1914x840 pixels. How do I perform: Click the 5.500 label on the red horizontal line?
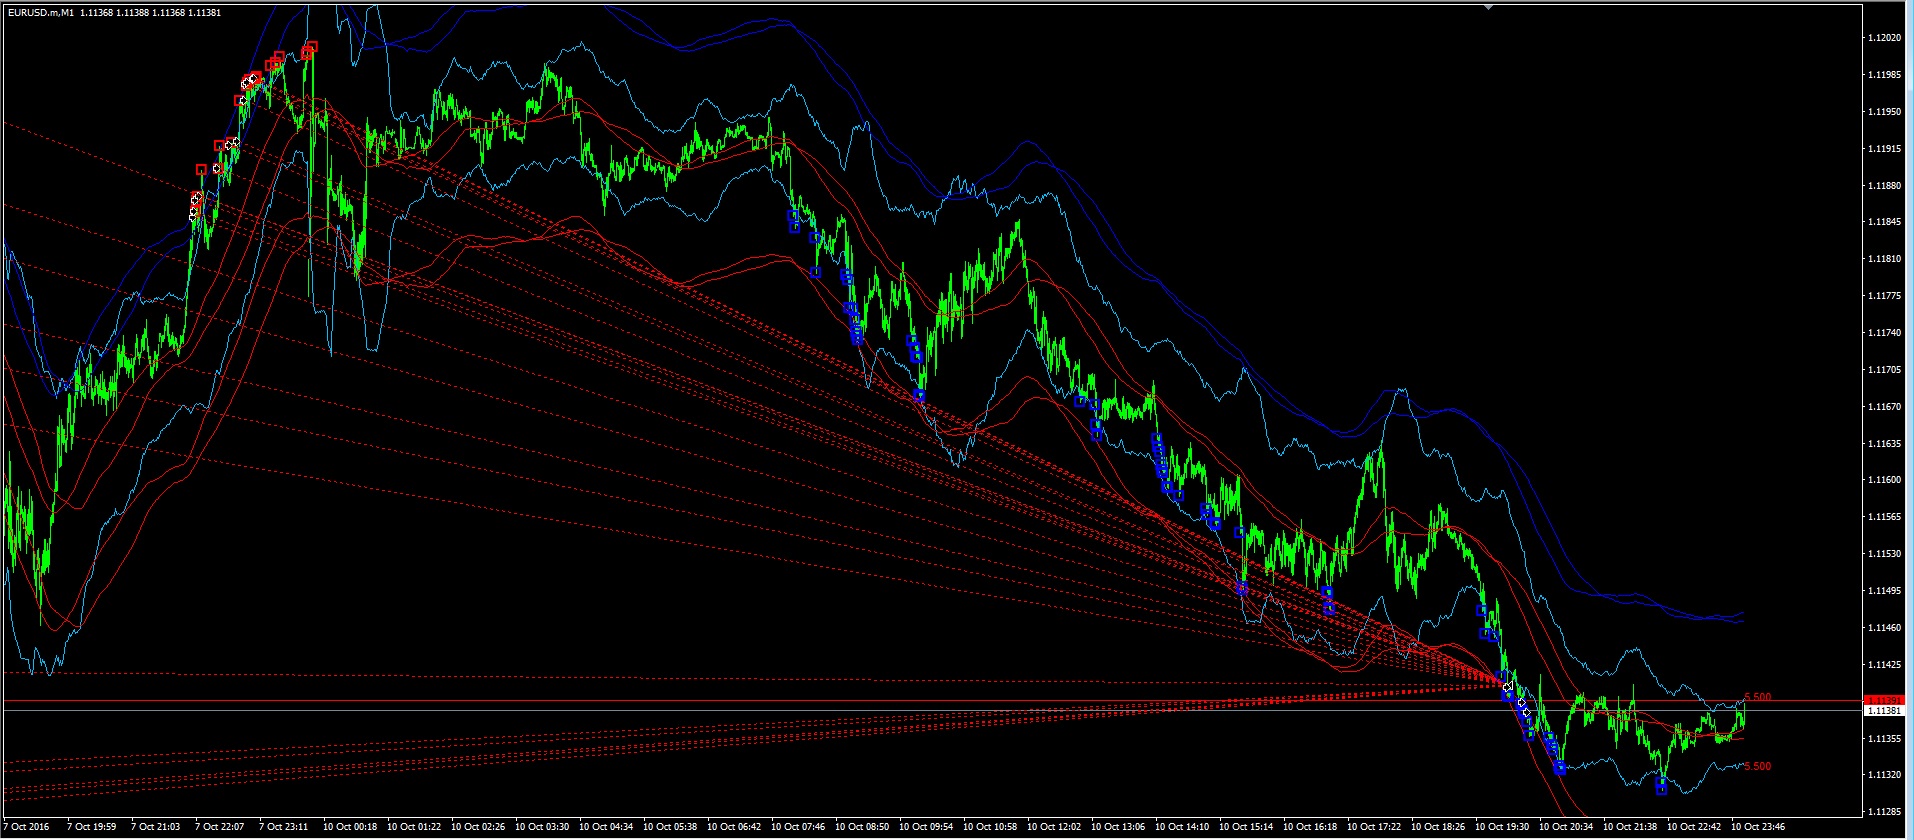(1757, 697)
